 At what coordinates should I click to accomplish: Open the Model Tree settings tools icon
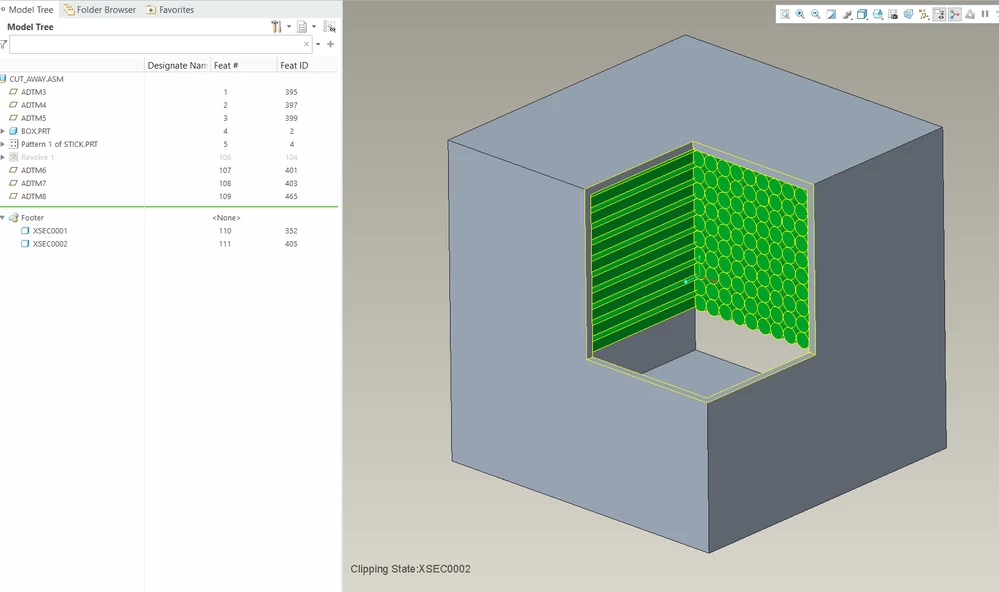coord(276,27)
